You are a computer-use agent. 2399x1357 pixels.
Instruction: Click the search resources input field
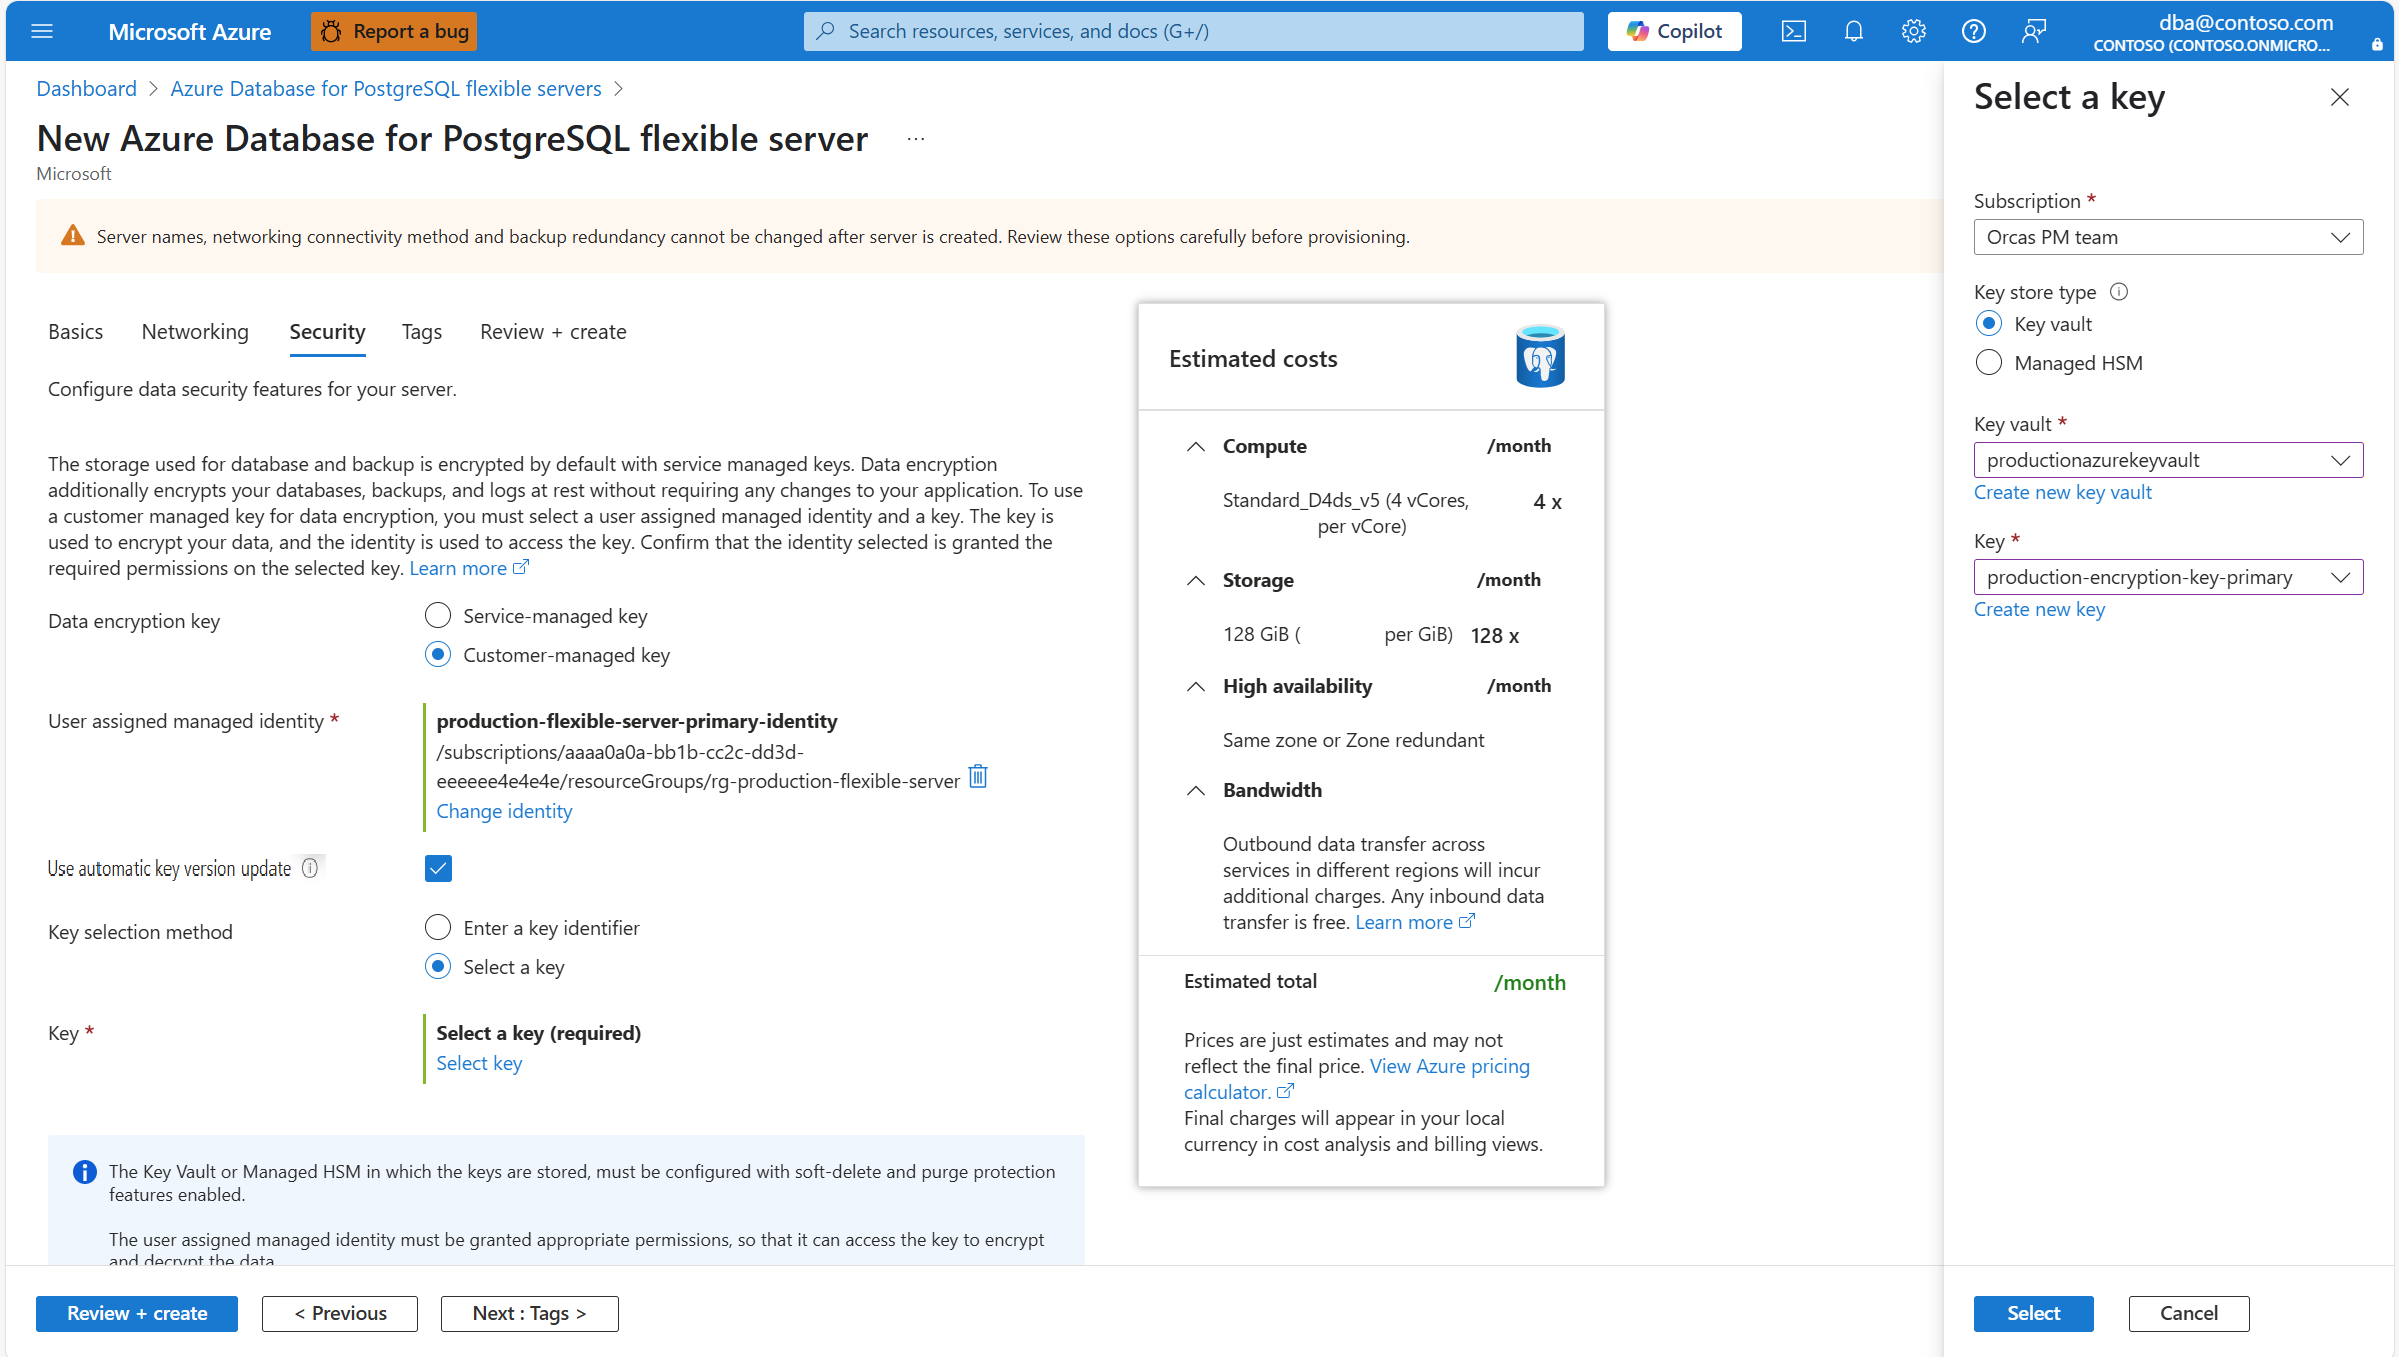point(1193,31)
